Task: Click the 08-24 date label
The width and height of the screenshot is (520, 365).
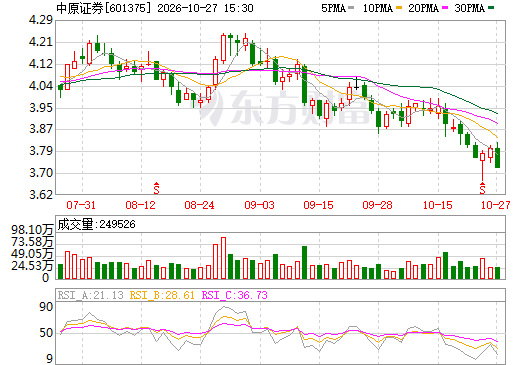Action: (x=200, y=205)
